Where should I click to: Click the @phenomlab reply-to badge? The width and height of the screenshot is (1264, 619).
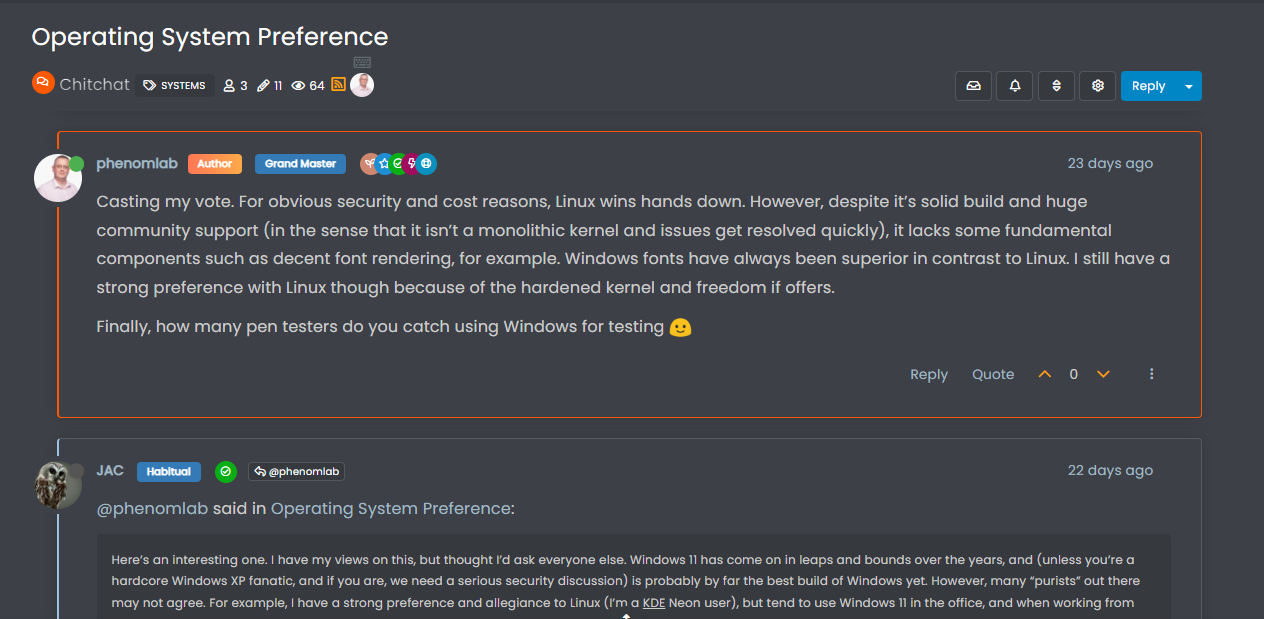coord(297,471)
